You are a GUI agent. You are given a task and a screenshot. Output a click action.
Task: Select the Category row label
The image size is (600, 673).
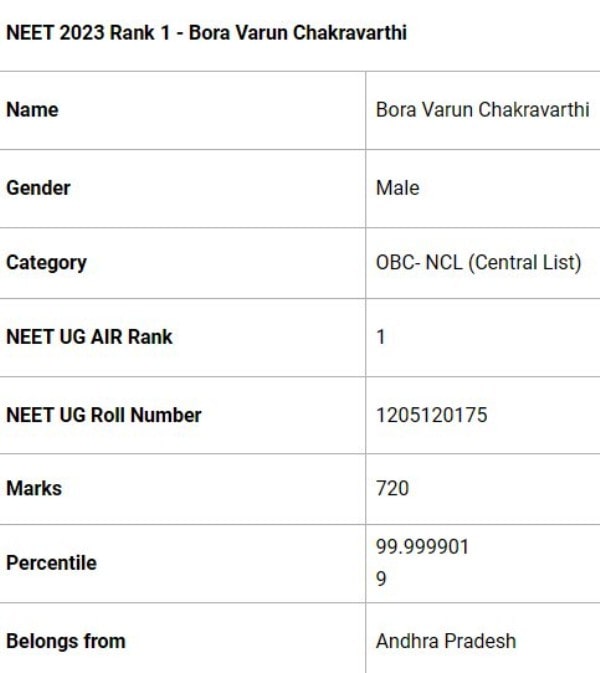pos(46,263)
